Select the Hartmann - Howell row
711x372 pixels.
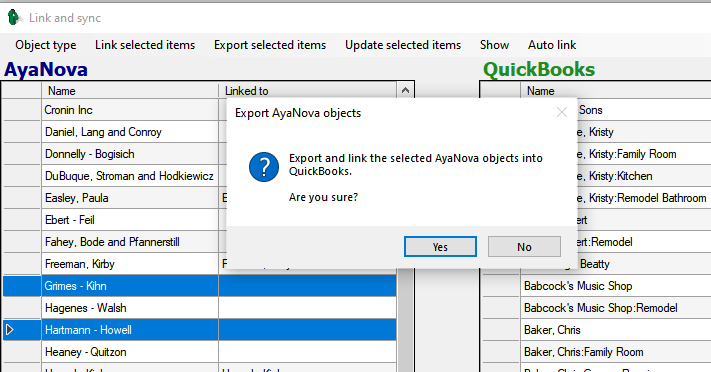click(200, 330)
